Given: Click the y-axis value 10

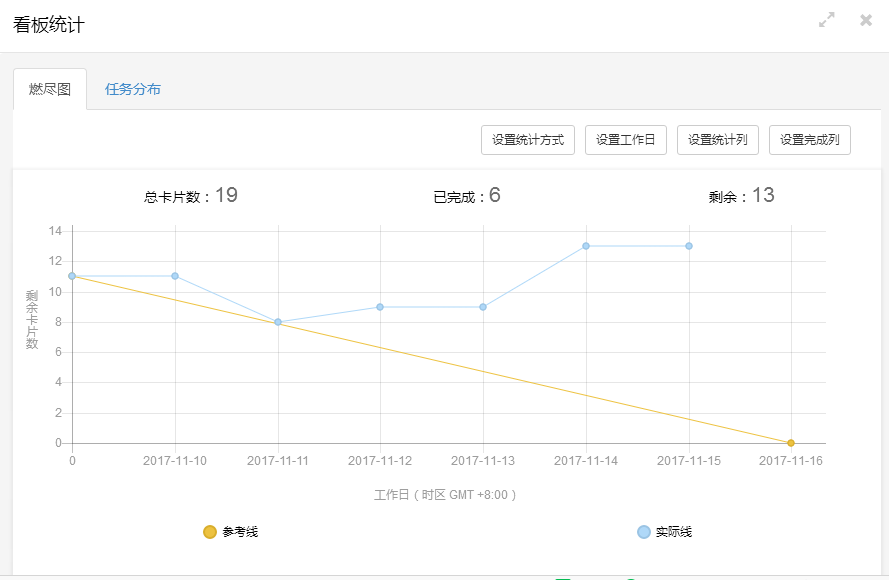Looking at the screenshot, I should click(55, 292).
